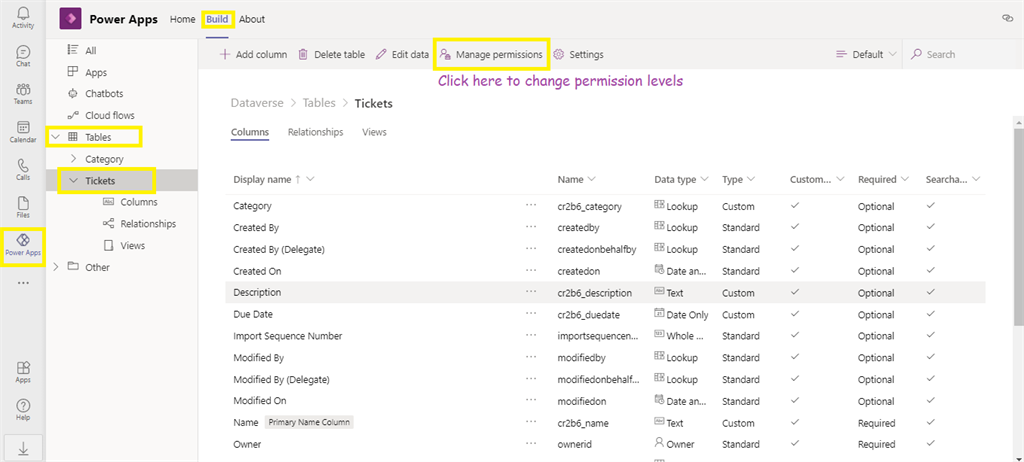Screen dimensions: 1024x462
Task: Switch to the Relationships tab
Action: coord(315,132)
